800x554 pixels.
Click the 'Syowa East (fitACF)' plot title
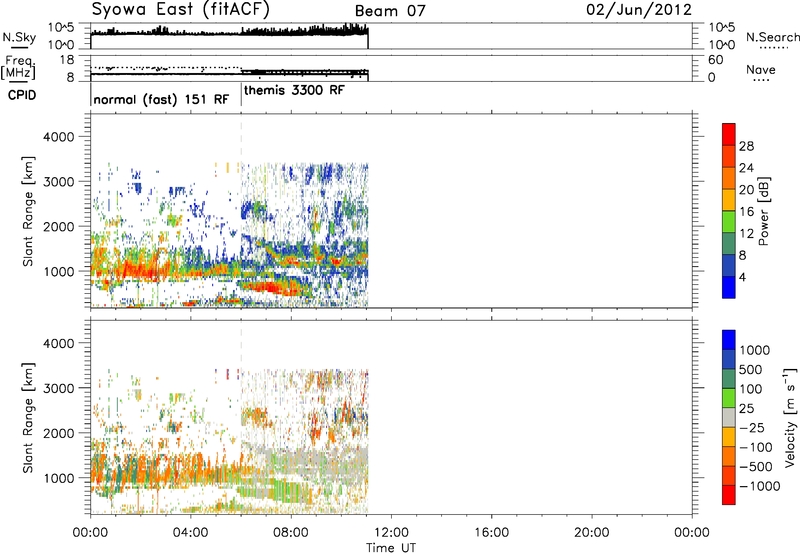click(x=181, y=10)
